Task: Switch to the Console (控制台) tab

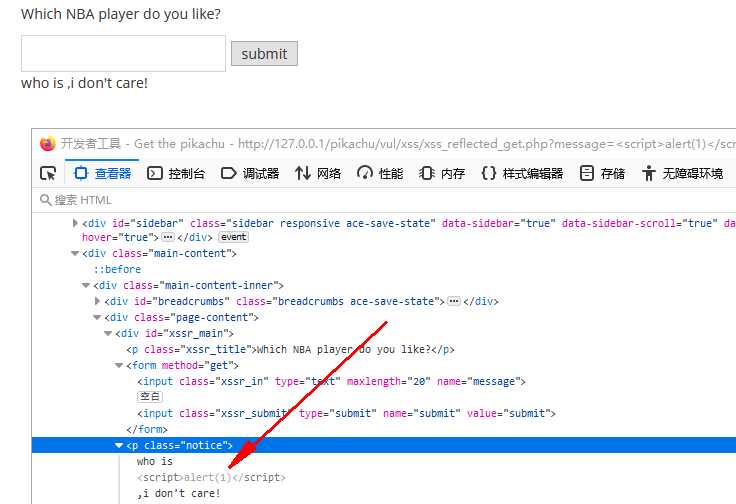Action: (x=176, y=174)
